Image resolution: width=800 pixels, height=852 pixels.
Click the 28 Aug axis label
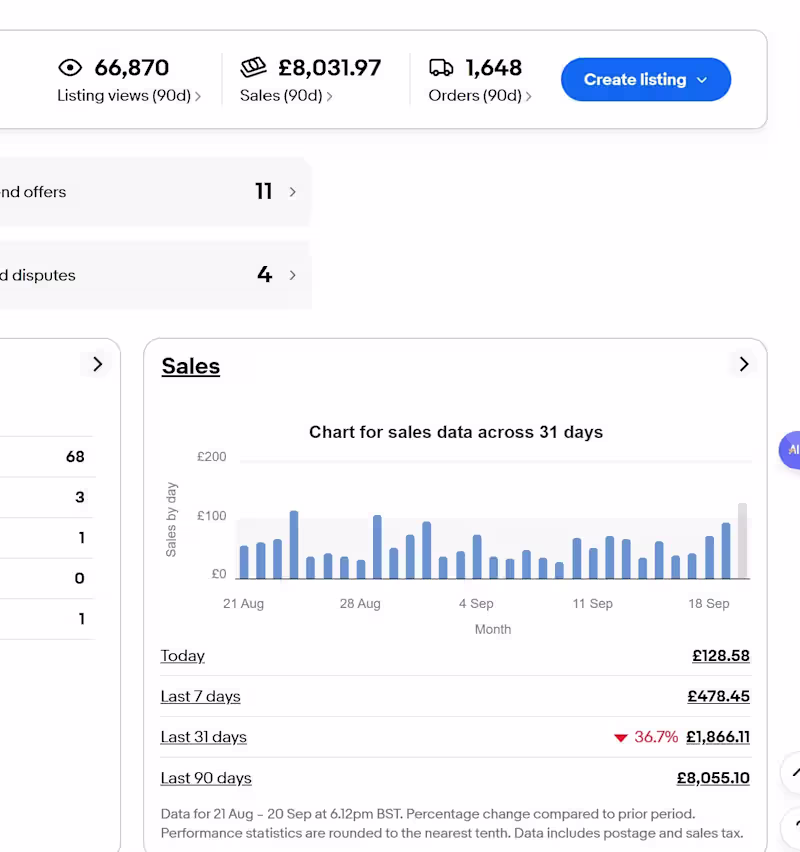click(x=360, y=604)
